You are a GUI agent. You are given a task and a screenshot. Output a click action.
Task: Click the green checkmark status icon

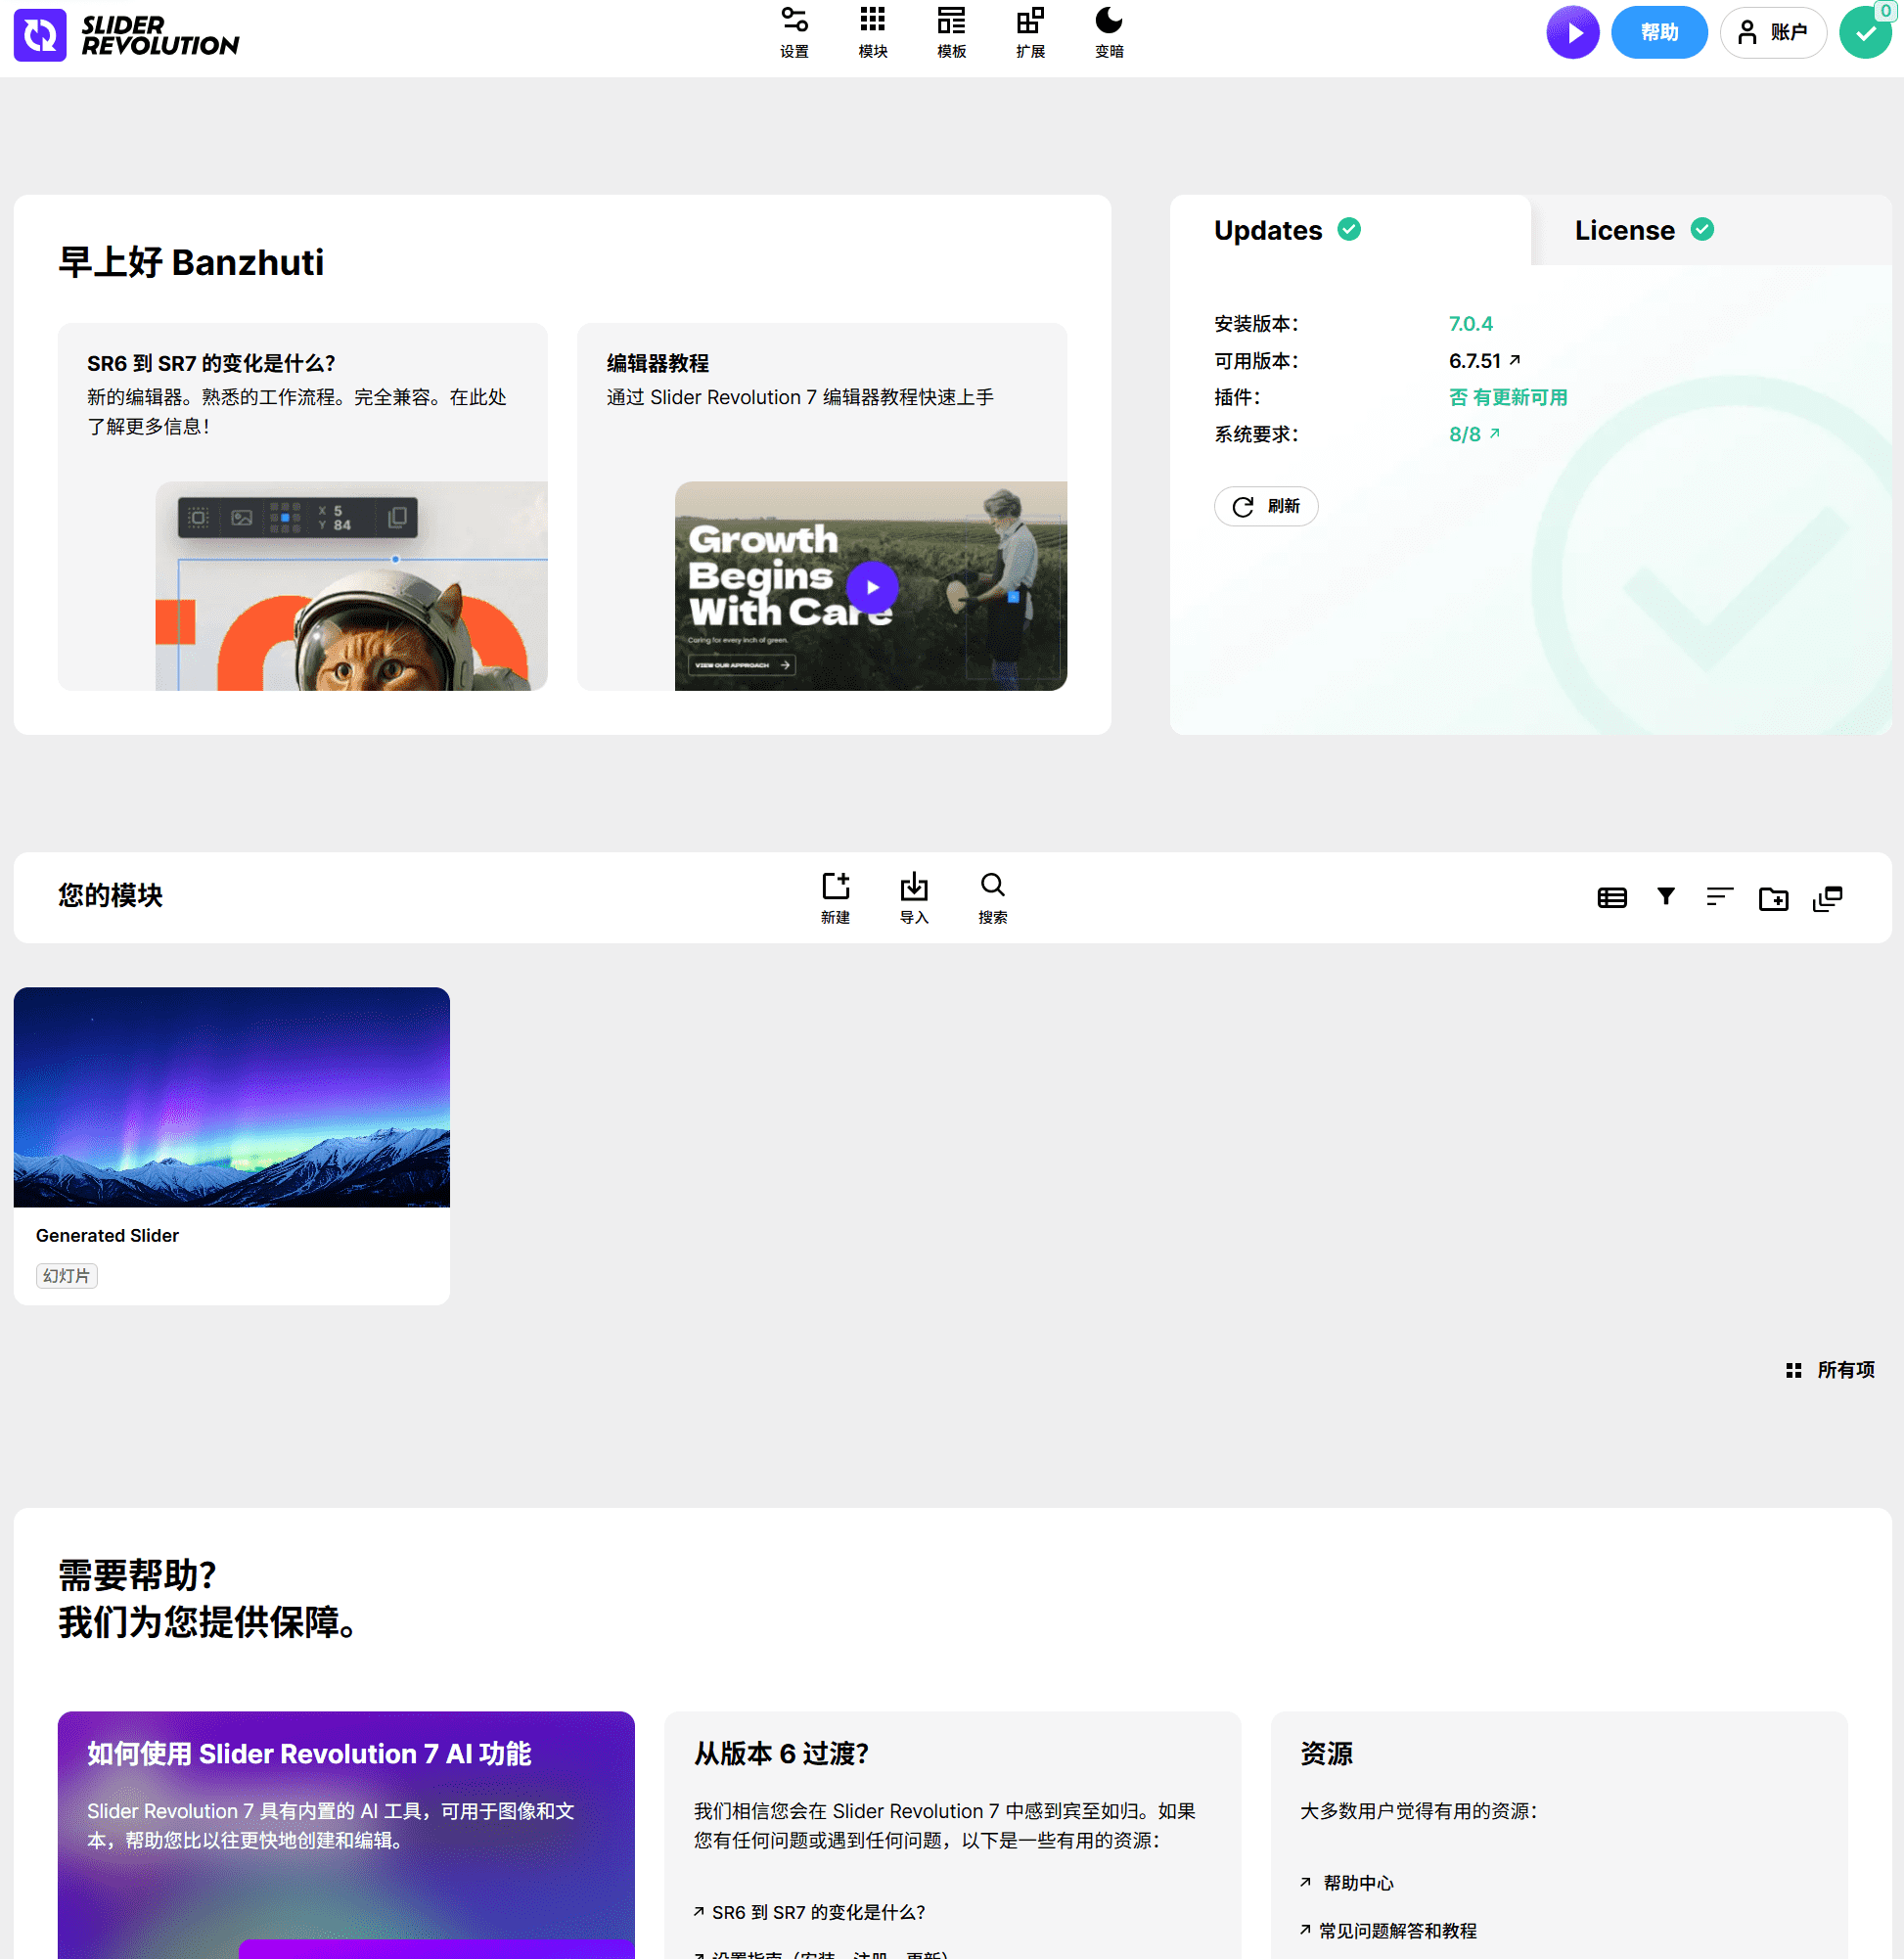(x=1865, y=33)
